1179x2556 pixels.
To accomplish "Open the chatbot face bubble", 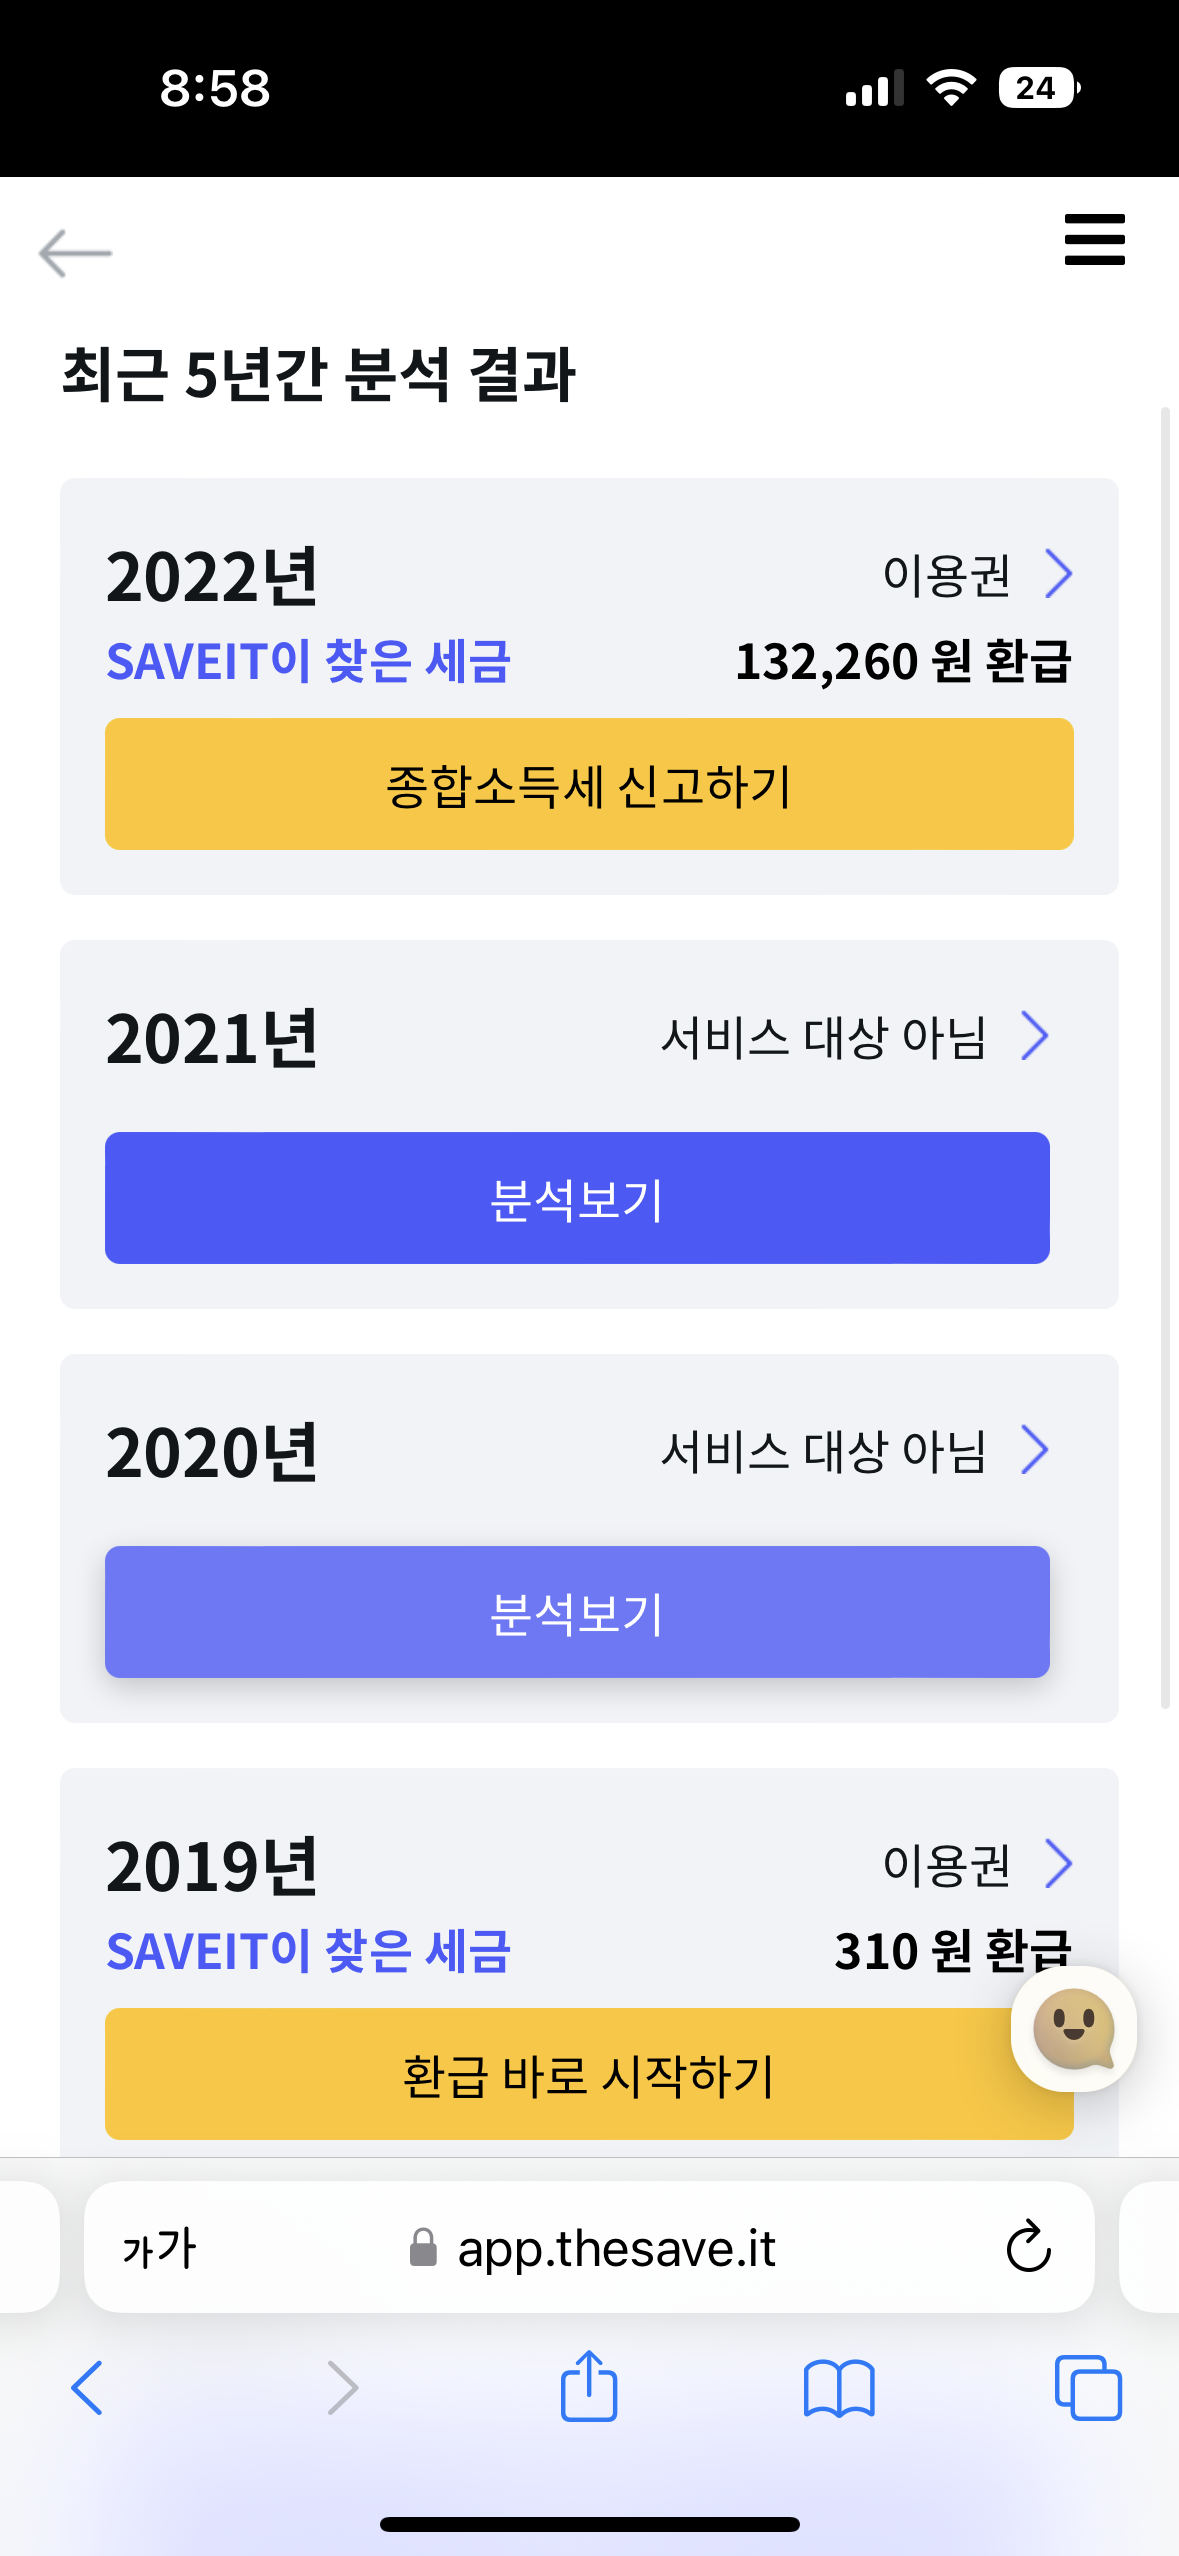I will click(1073, 2028).
